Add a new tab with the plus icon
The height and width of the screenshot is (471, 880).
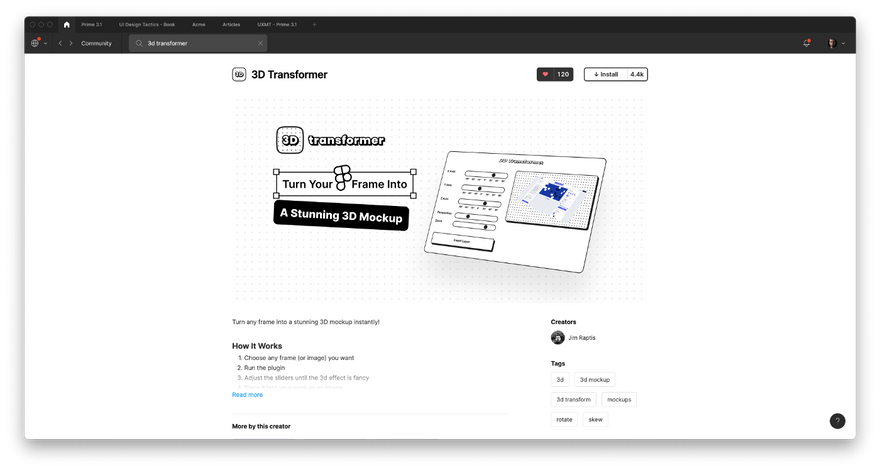pos(314,25)
